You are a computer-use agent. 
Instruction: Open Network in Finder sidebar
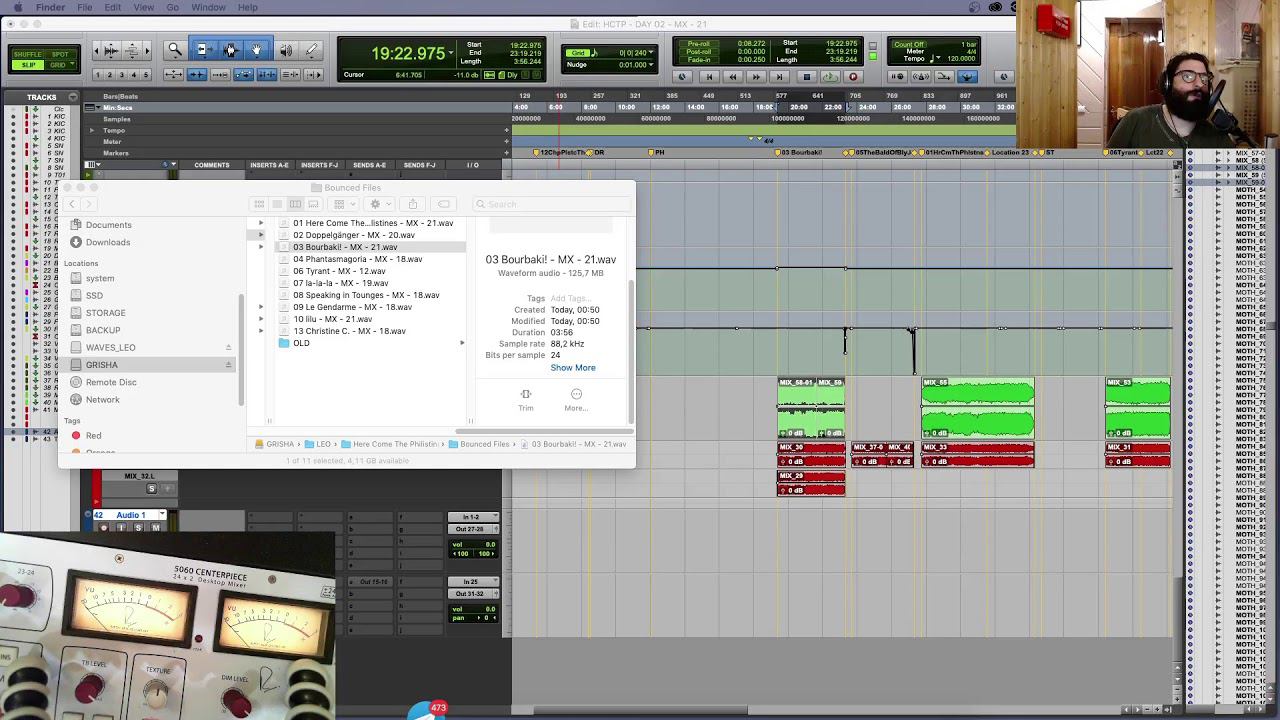[x=102, y=400]
